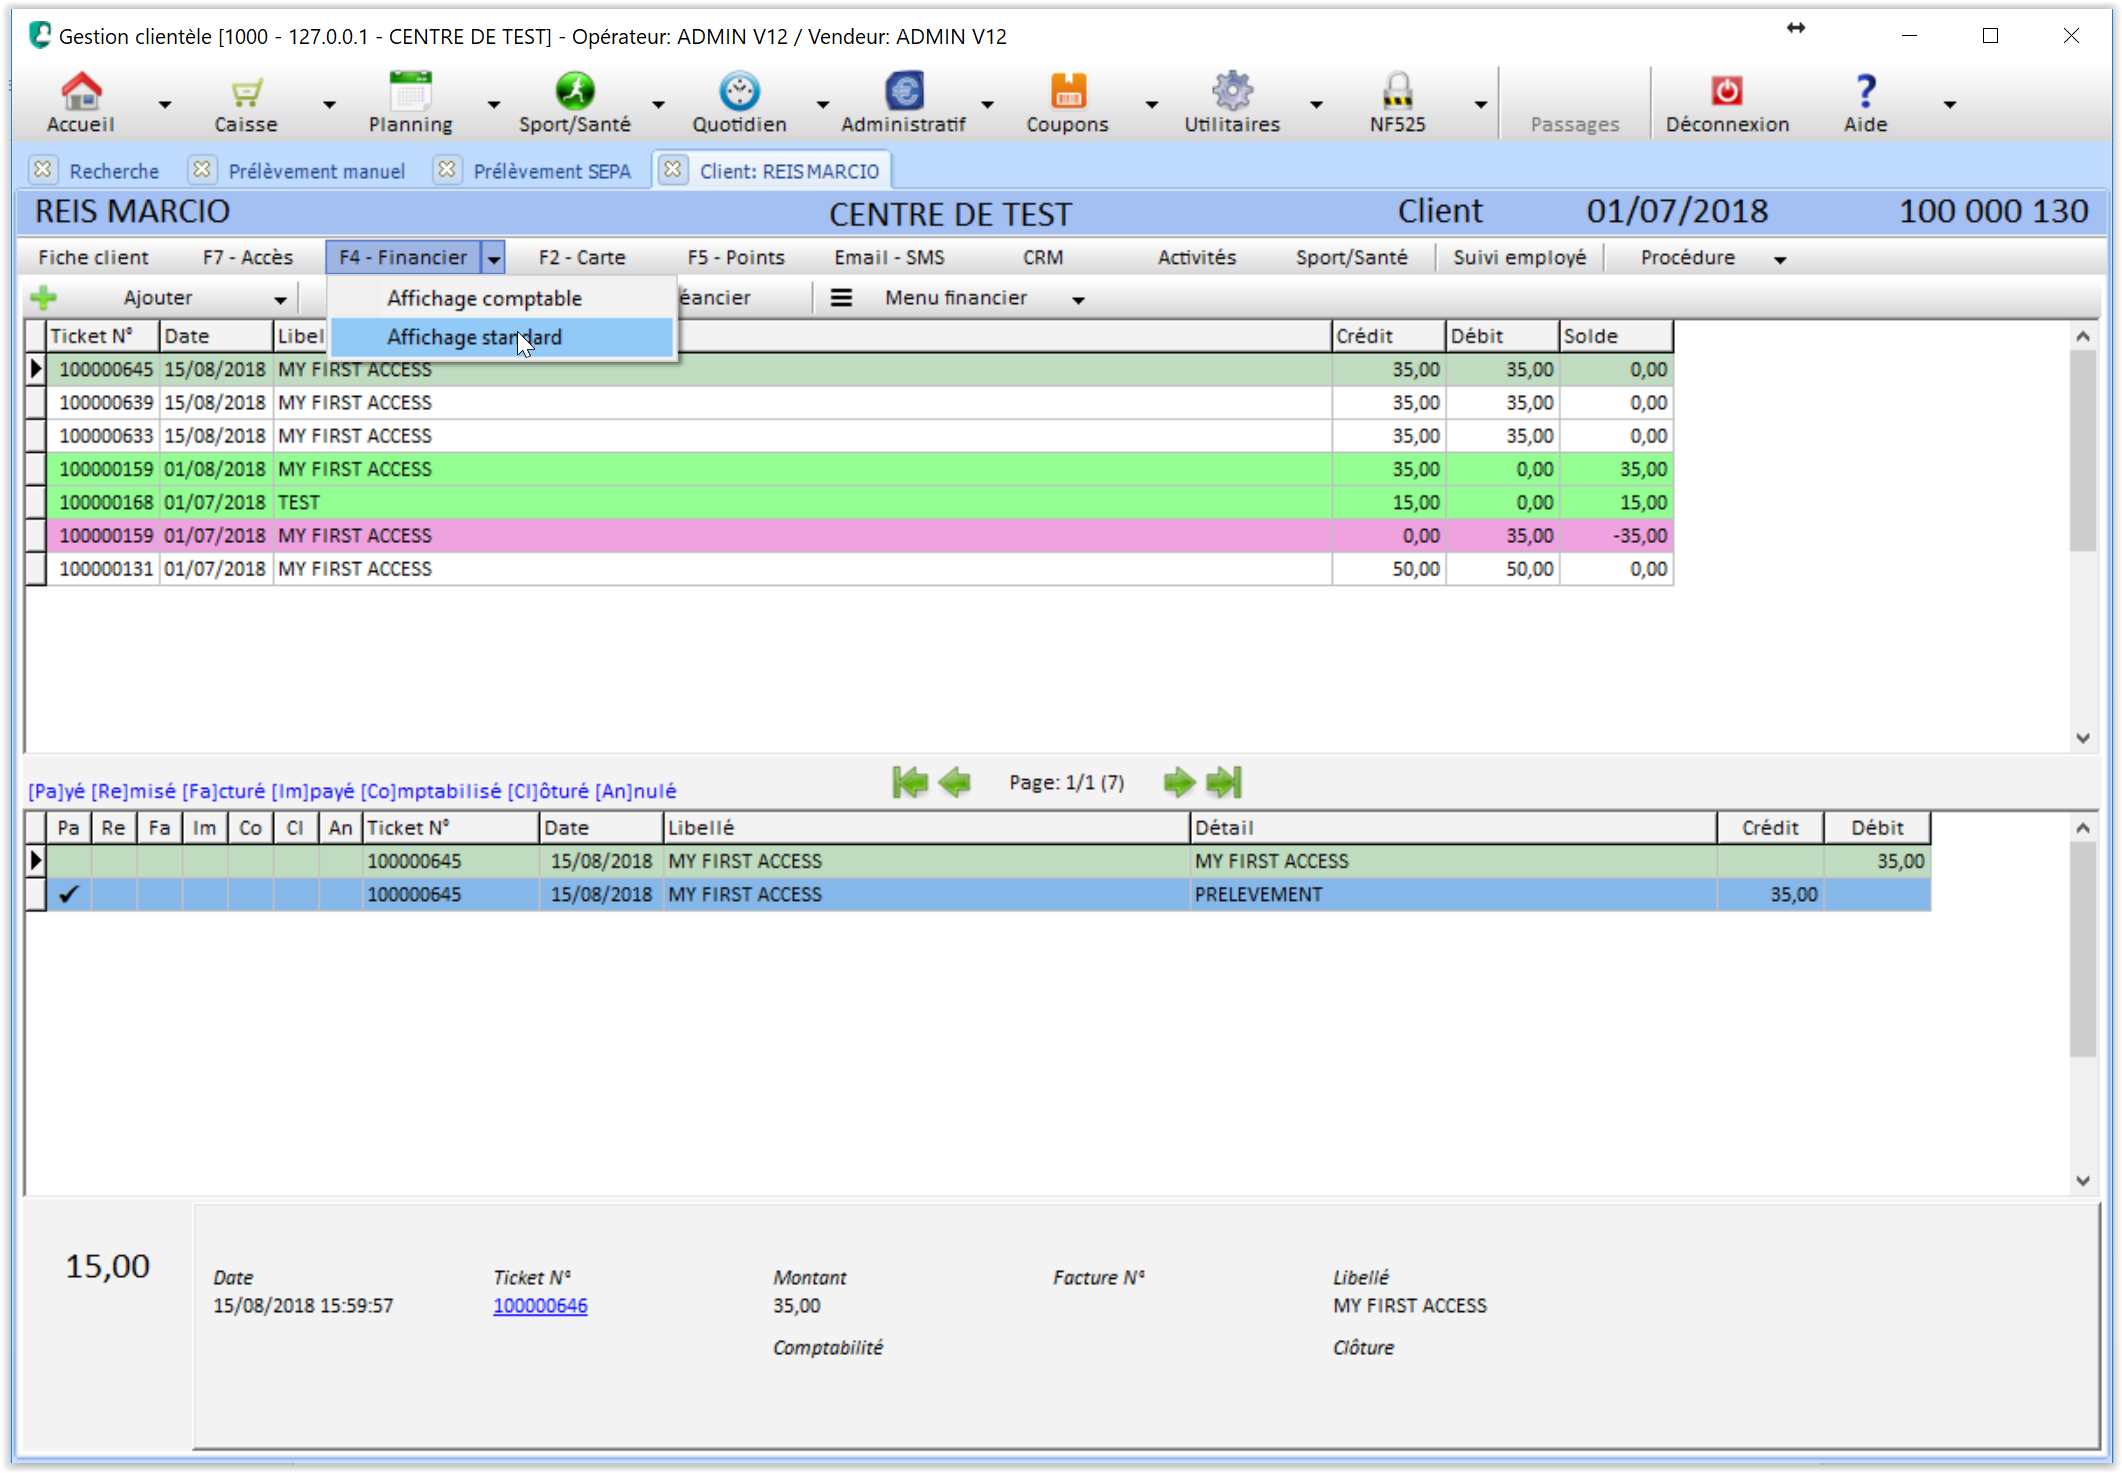
Task: Open the F4 - Financier dropdown arrow
Action: point(494,258)
